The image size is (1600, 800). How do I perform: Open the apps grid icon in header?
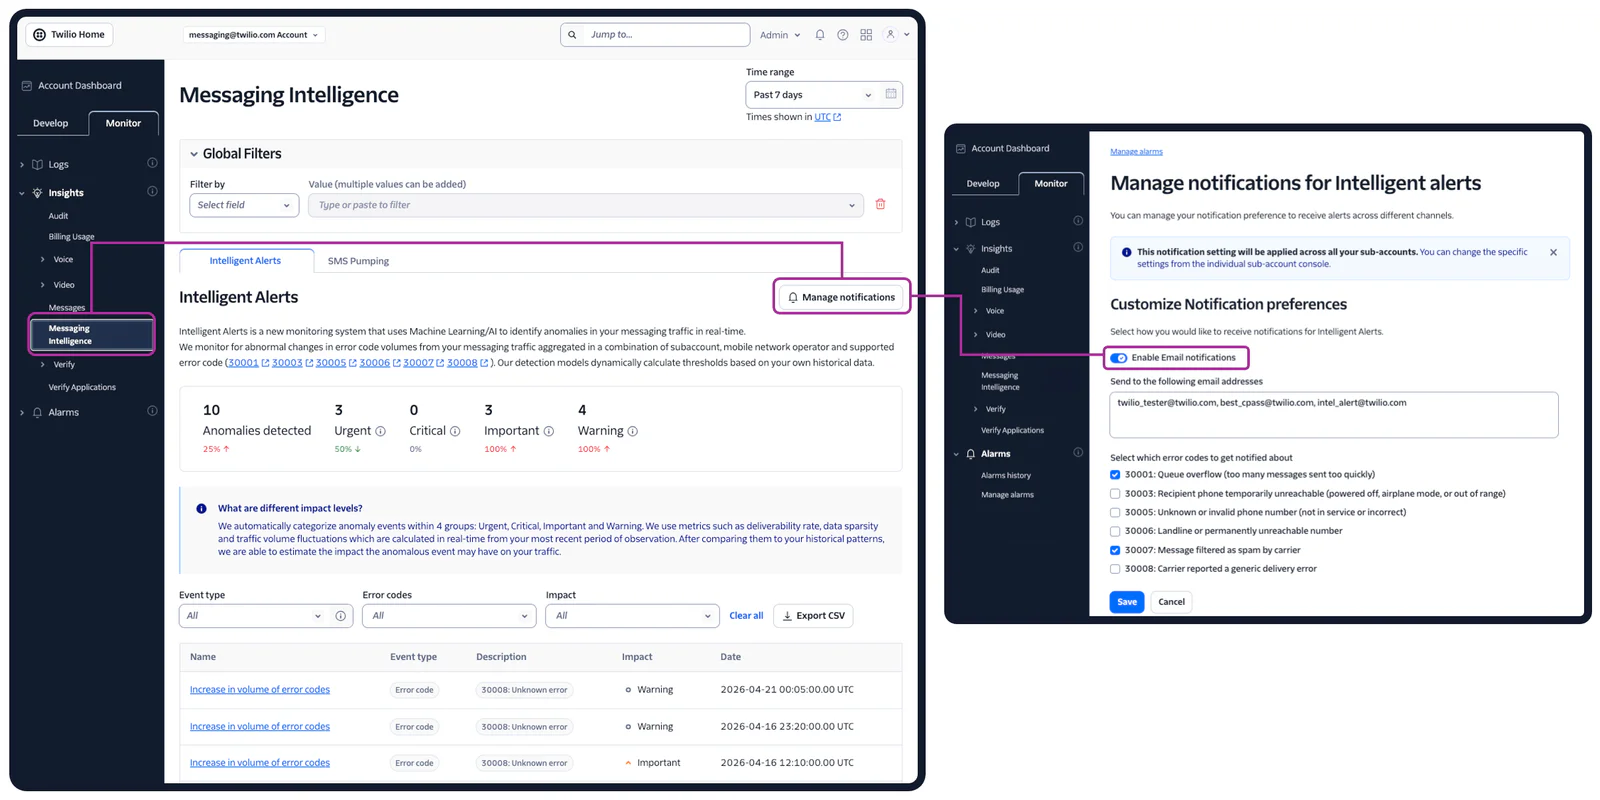coord(866,35)
